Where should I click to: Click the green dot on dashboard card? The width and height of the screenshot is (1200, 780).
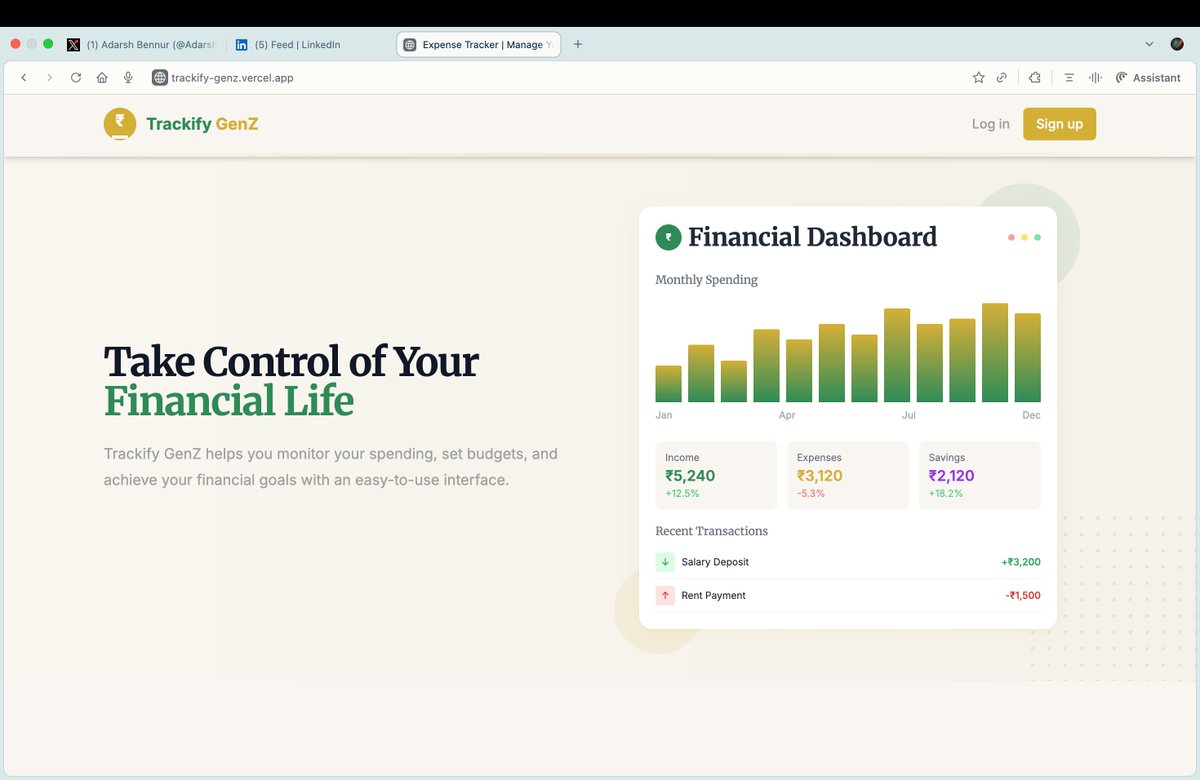(x=1037, y=238)
